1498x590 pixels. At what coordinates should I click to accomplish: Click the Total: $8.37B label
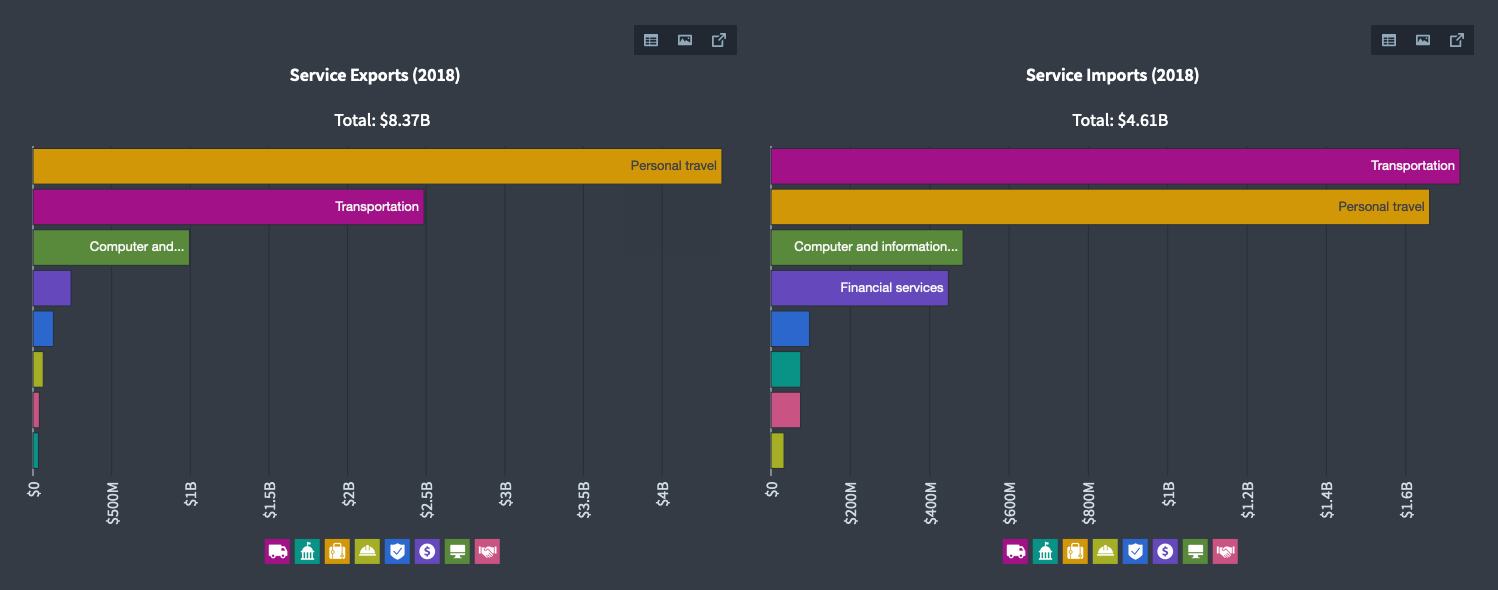(x=382, y=120)
